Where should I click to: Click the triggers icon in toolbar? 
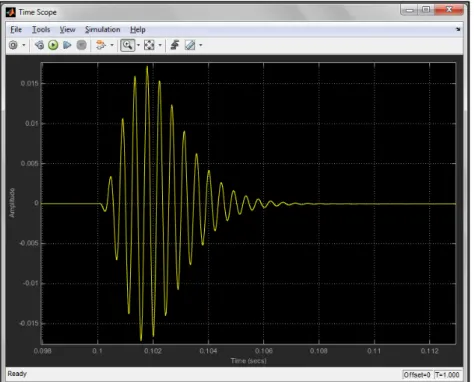(175, 45)
